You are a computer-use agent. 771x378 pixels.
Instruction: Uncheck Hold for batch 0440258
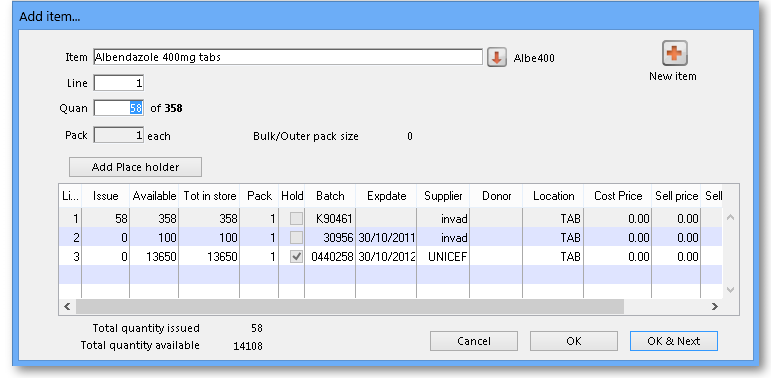pos(296,257)
